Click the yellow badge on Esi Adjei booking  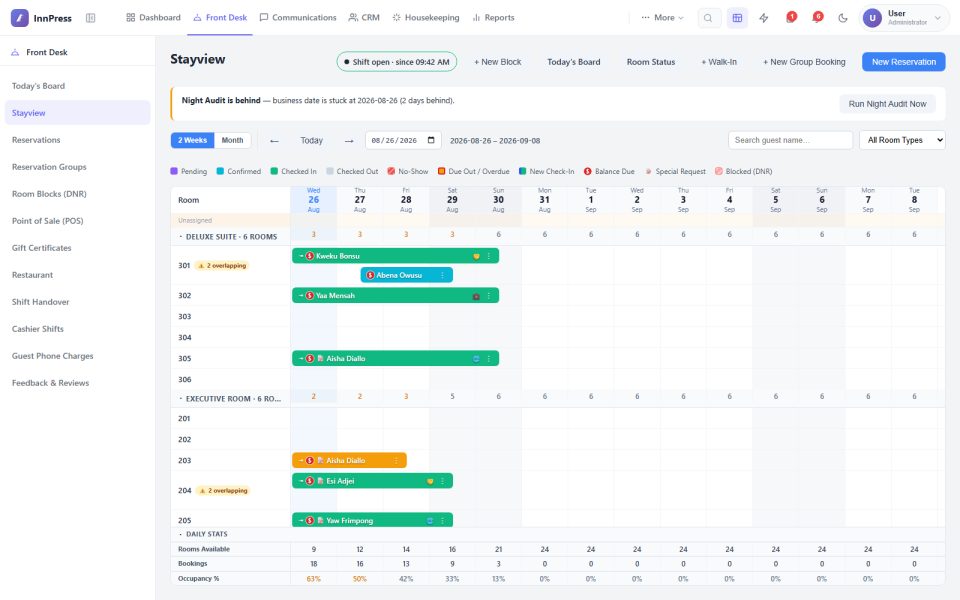click(x=430, y=481)
